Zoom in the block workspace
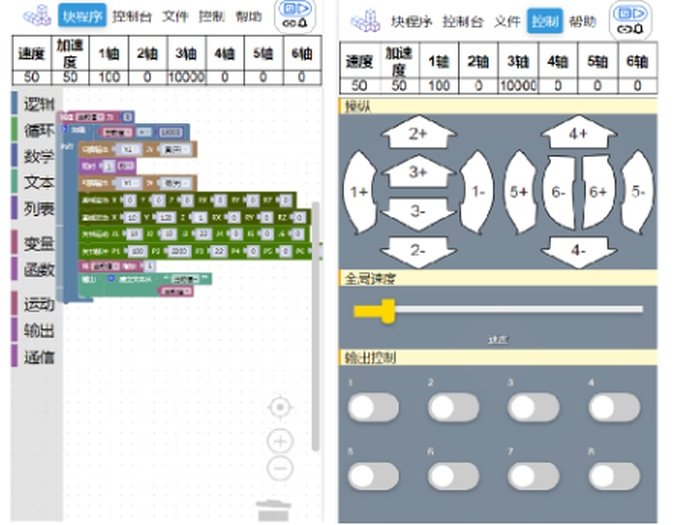The width and height of the screenshot is (700, 525). click(x=281, y=441)
